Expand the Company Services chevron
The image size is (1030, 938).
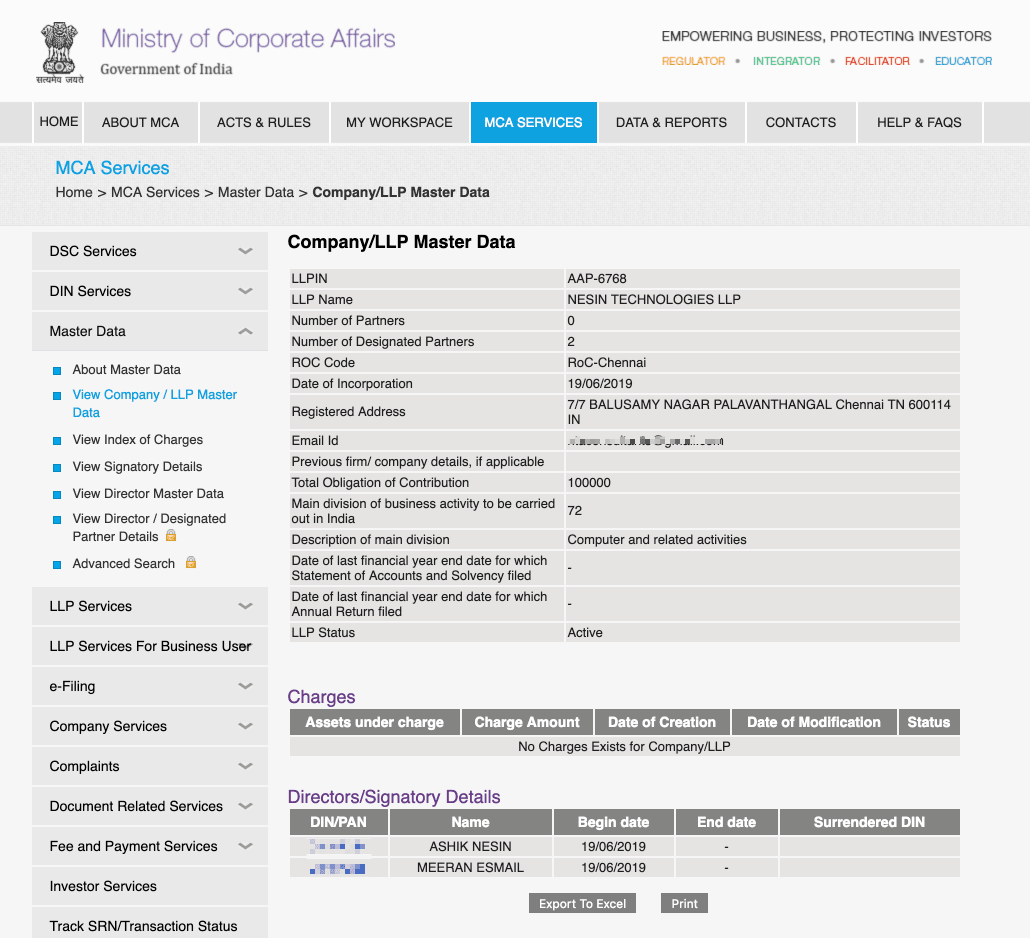click(245, 726)
